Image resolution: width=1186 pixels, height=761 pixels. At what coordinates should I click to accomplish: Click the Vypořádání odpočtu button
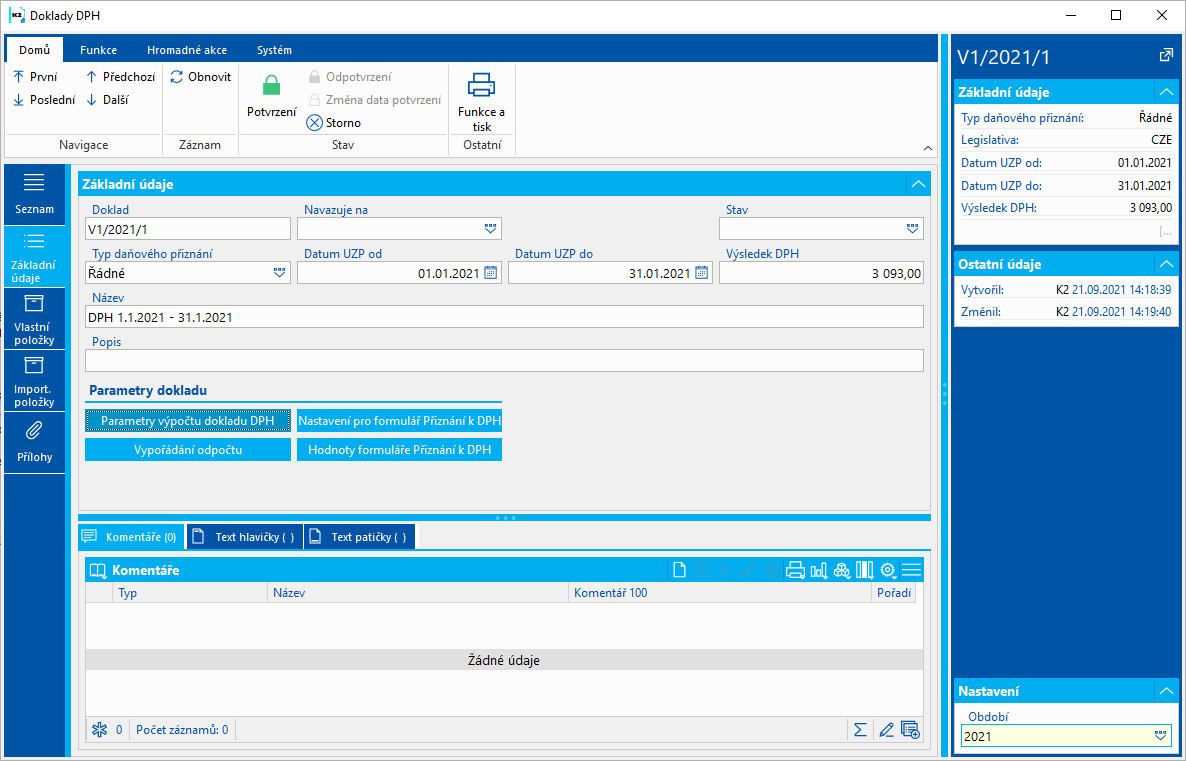188,449
